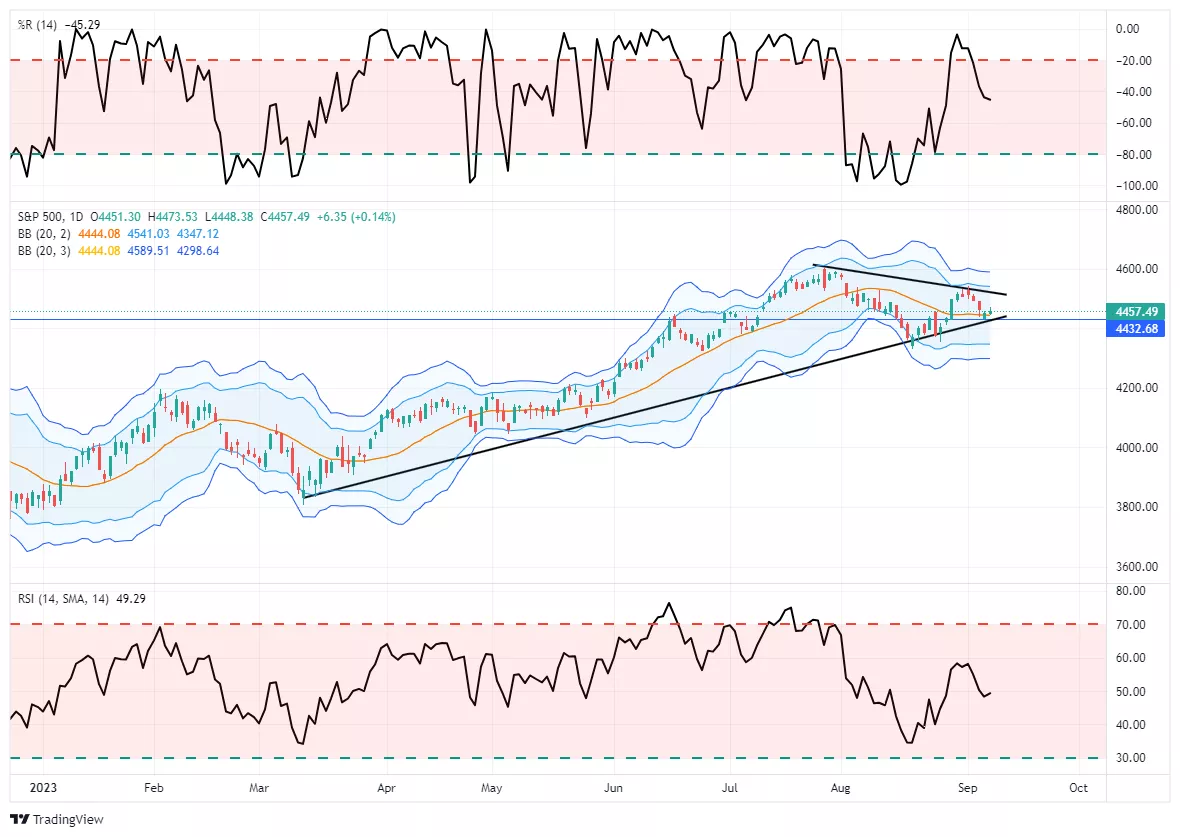Click the 2023 label on time axis
Screen dimensions: 1180x837
pyautogui.click(x=43, y=787)
